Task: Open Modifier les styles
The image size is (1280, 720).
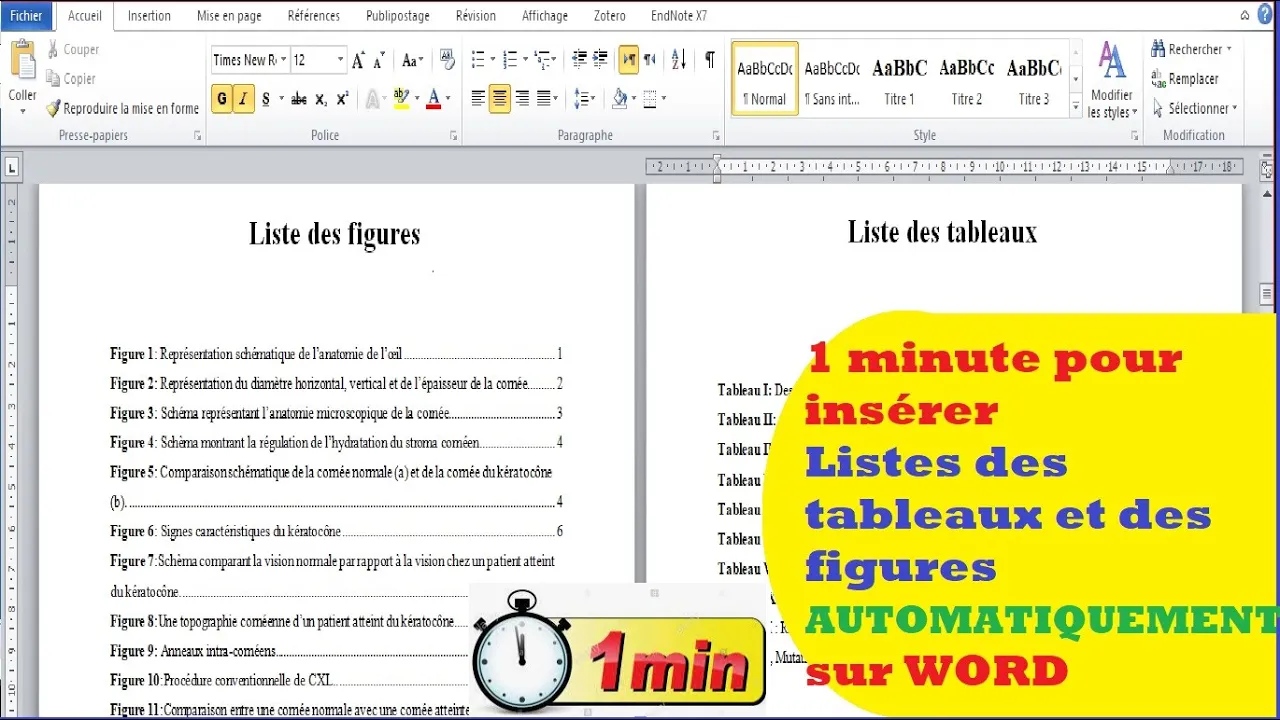Action: 1112,80
